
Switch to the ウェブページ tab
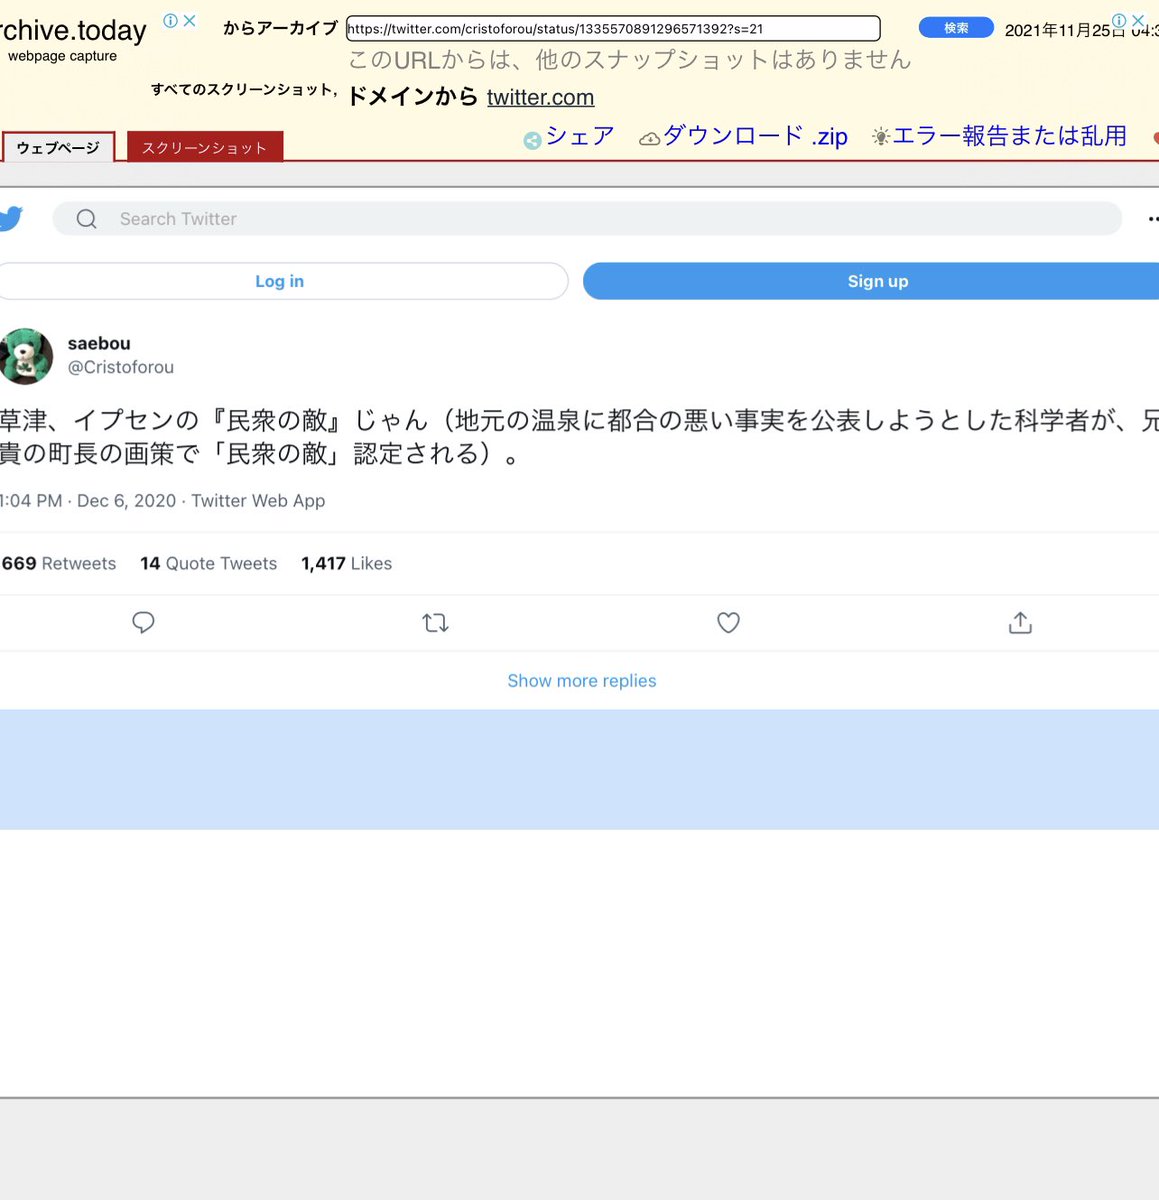point(58,147)
